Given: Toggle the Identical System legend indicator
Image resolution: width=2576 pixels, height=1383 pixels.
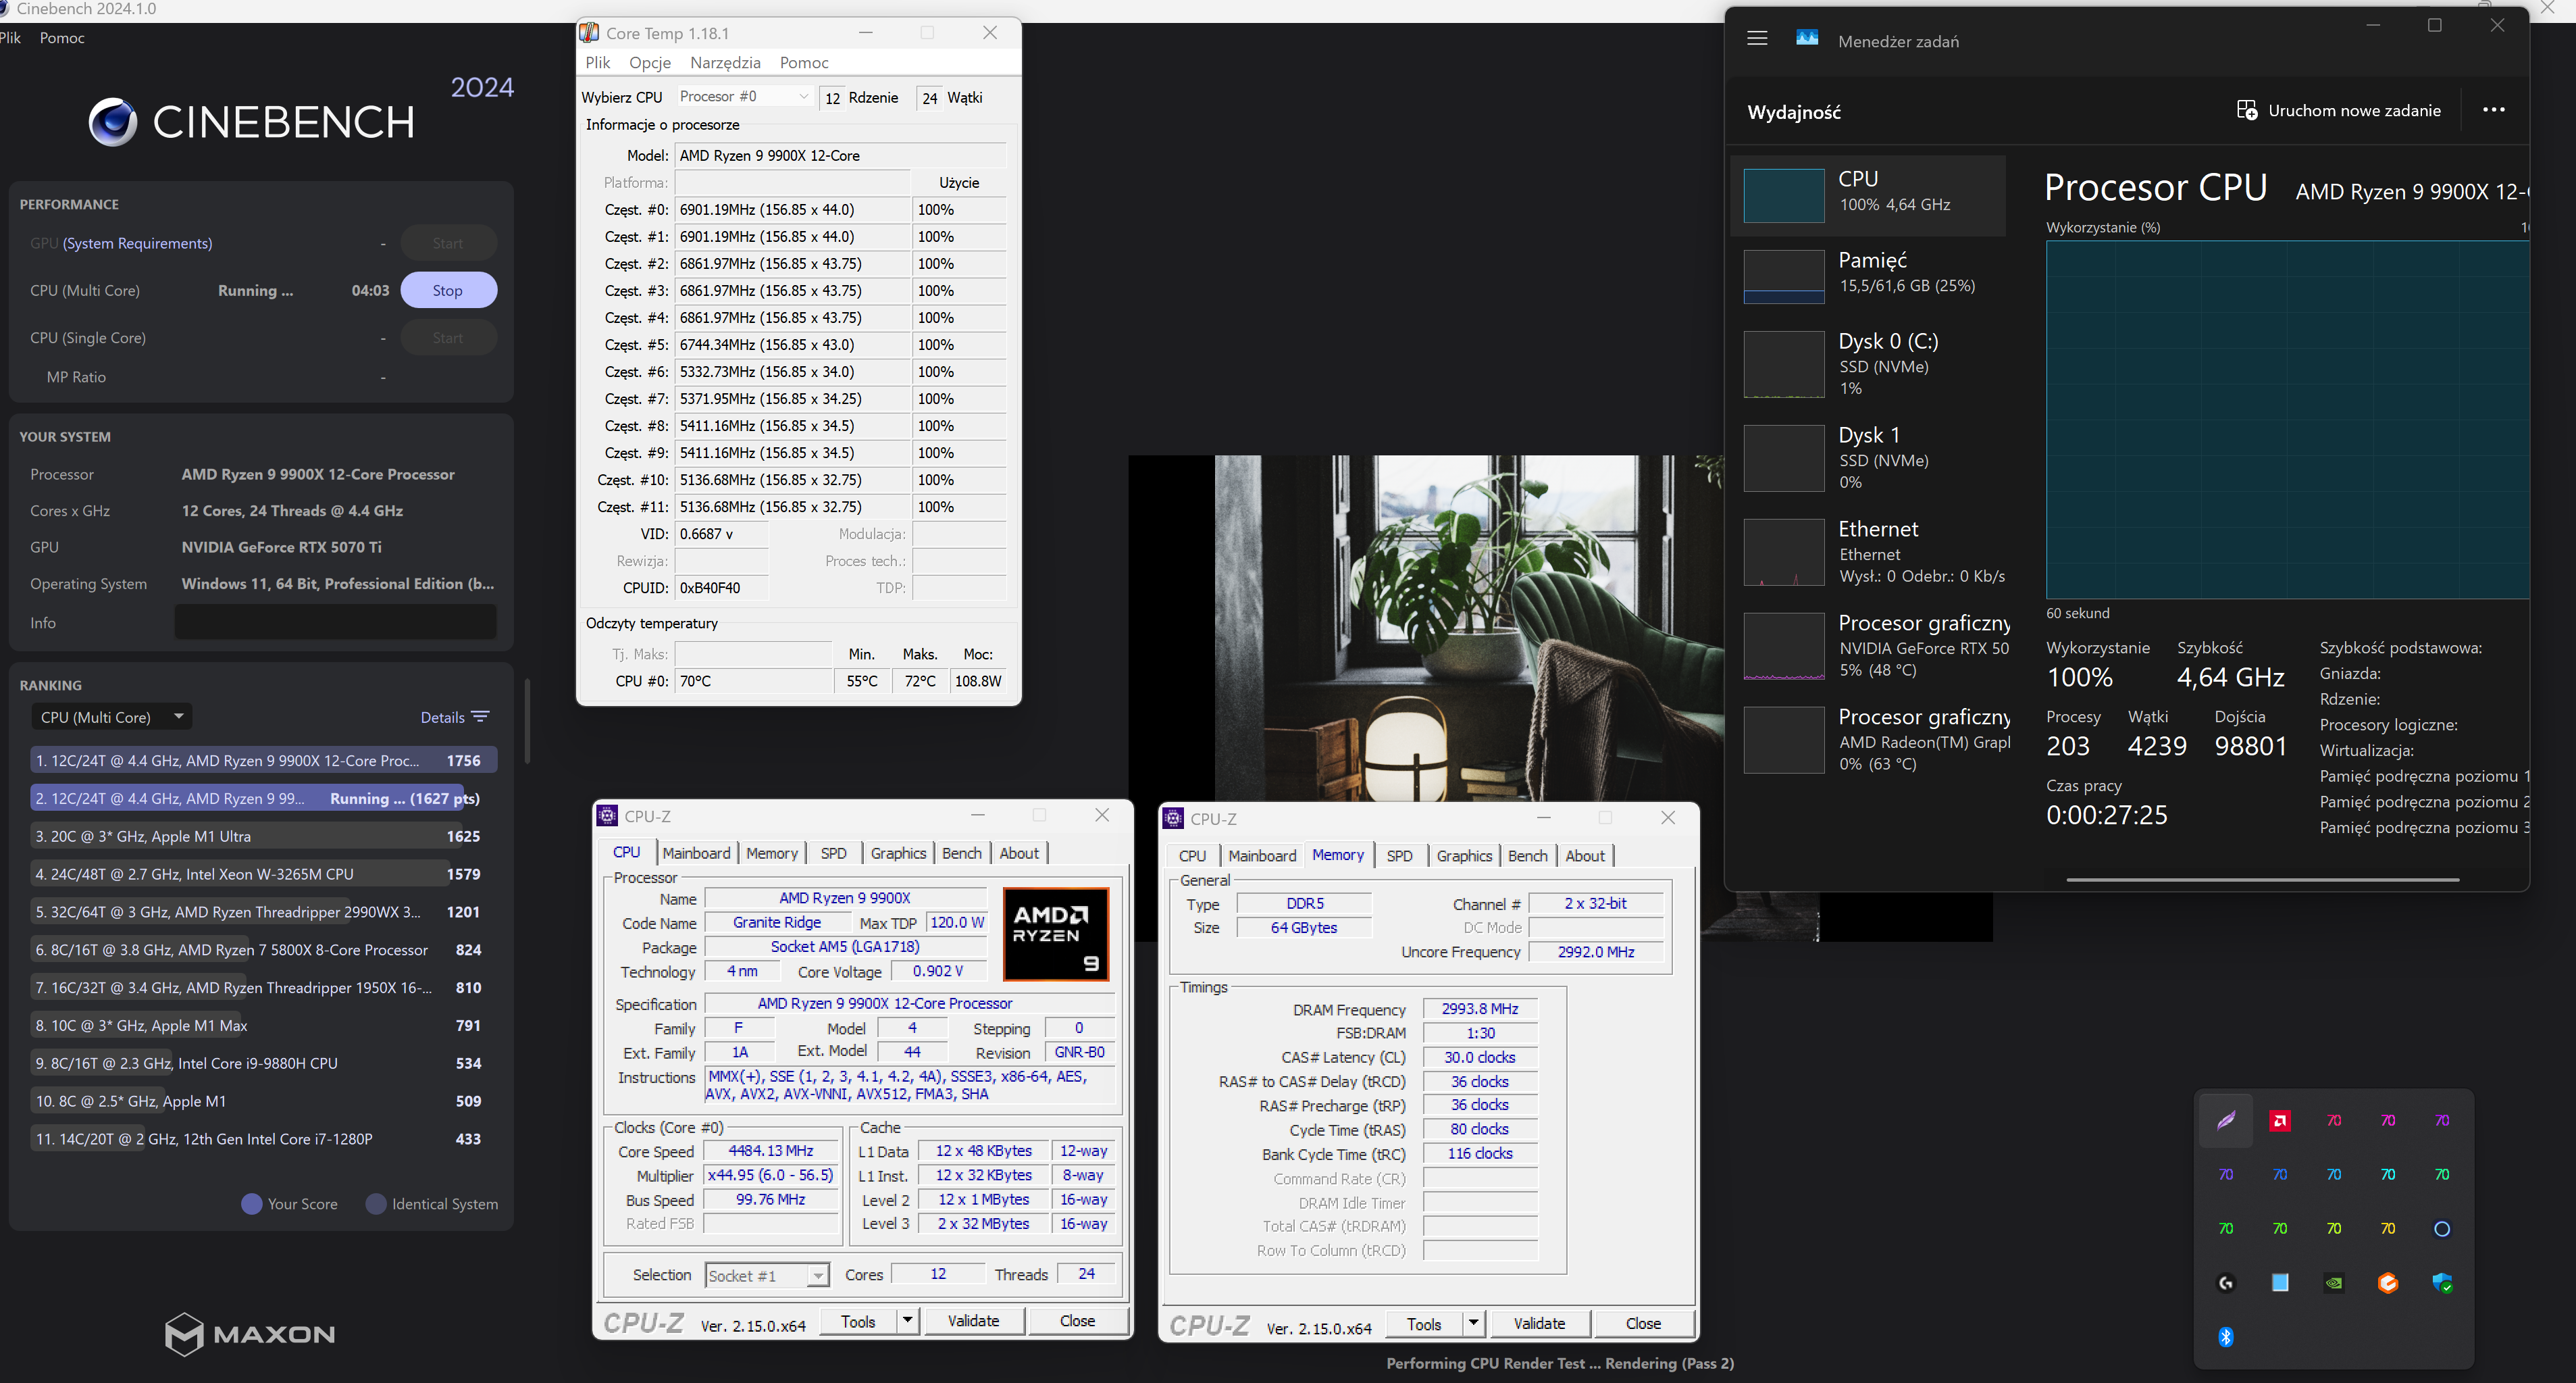Looking at the screenshot, I should click(376, 1203).
